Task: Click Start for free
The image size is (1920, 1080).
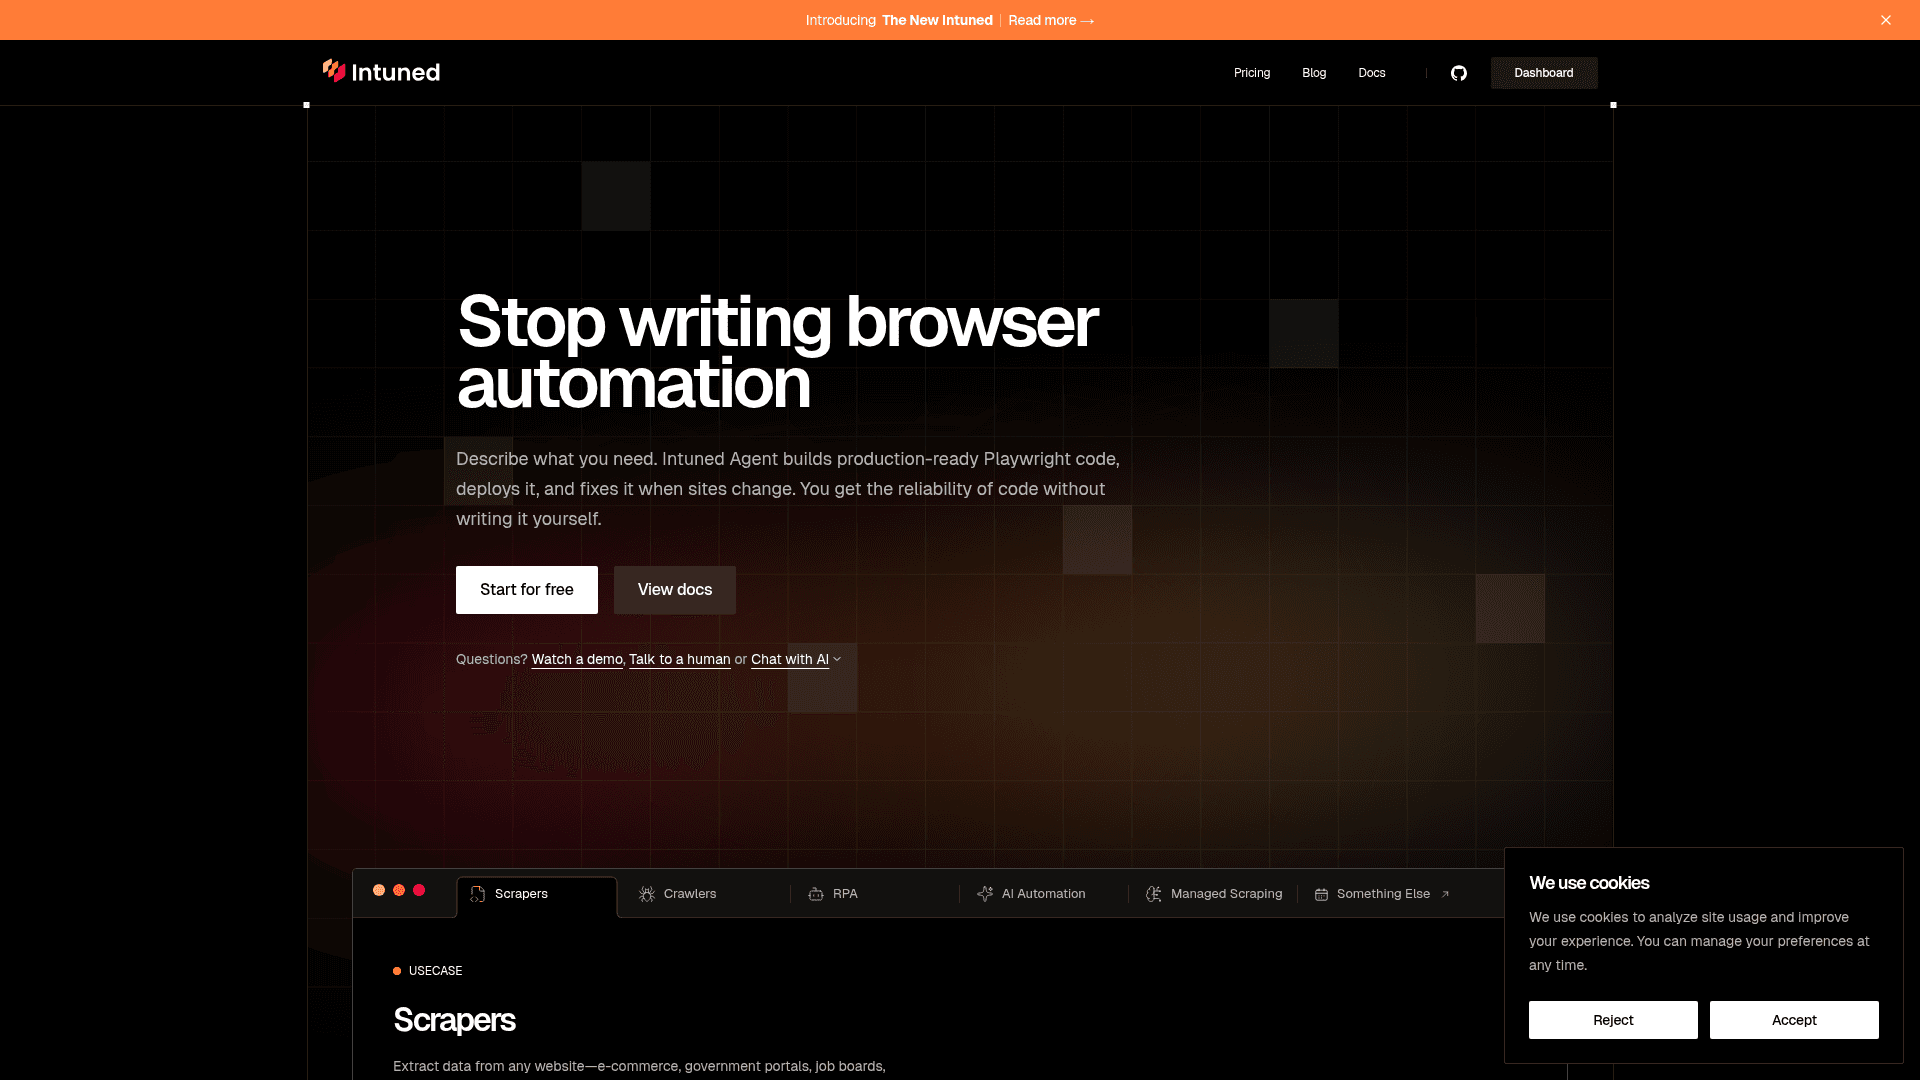Action: coord(527,590)
